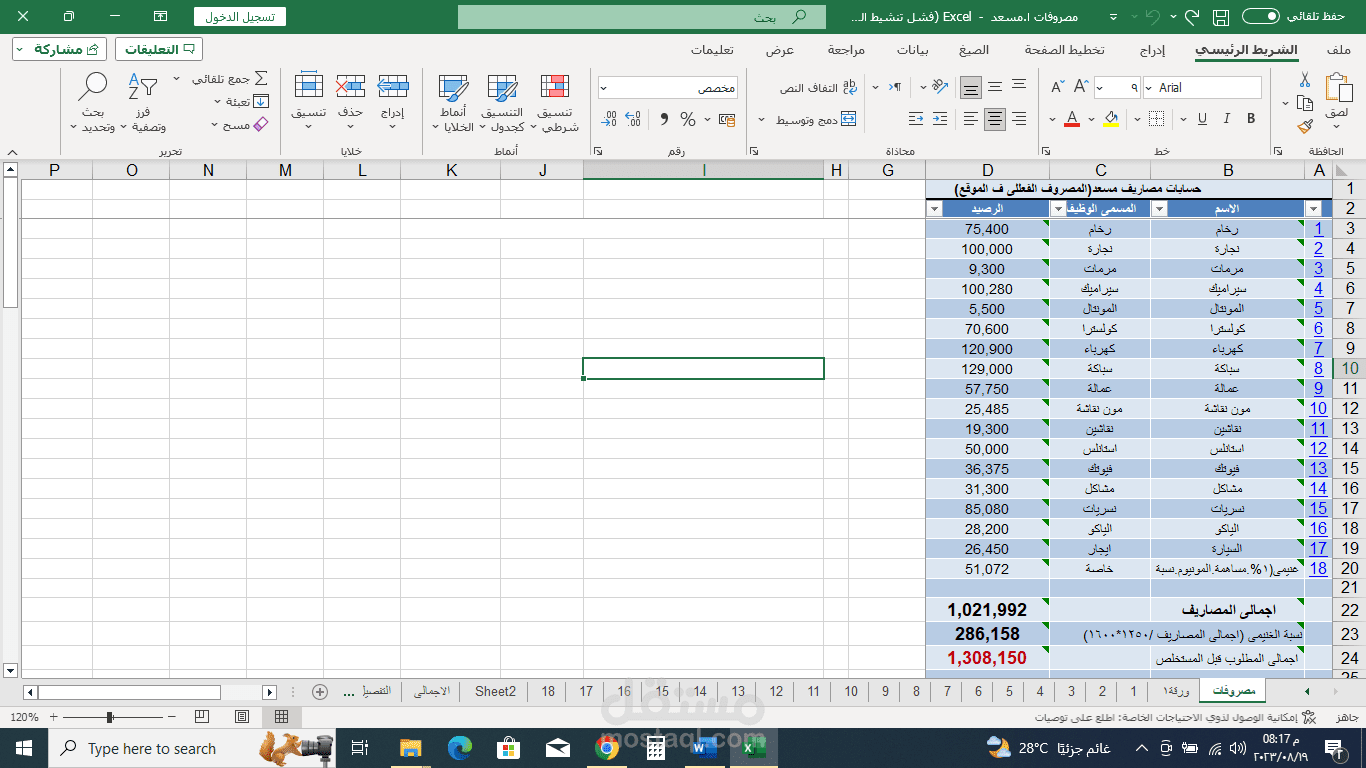Open the الرصيد column filter dropdown
The width and height of the screenshot is (1366, 768).
pyautogui.click(x=935, y=209)
